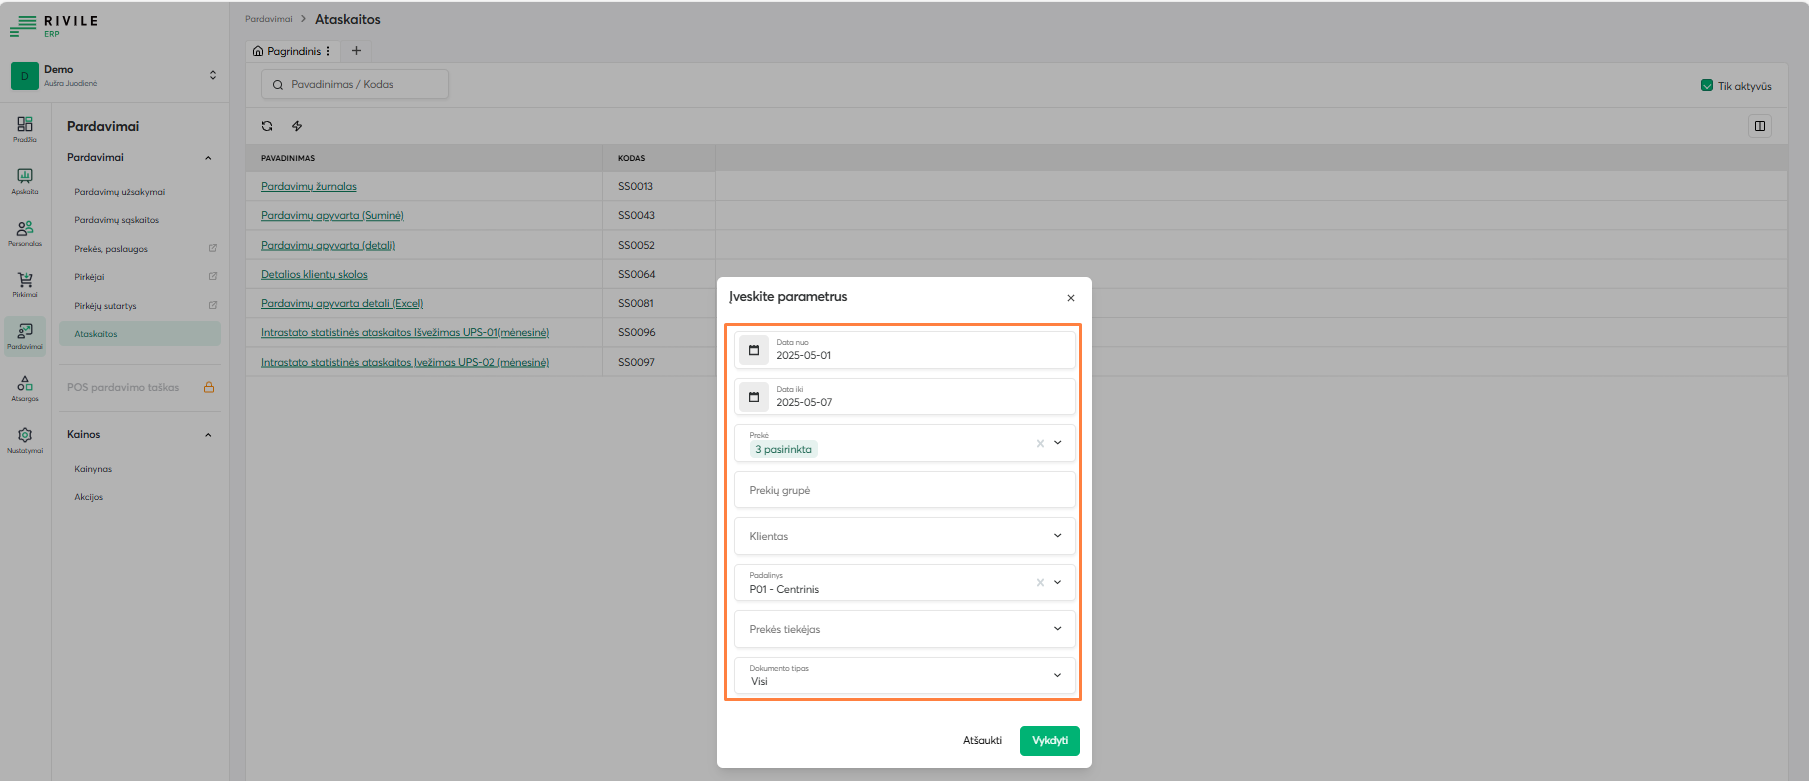Toggle the Tik aktyvūs checkbox
The height and width of the screenshot is (781, 1809).
tap(1707, 86)
